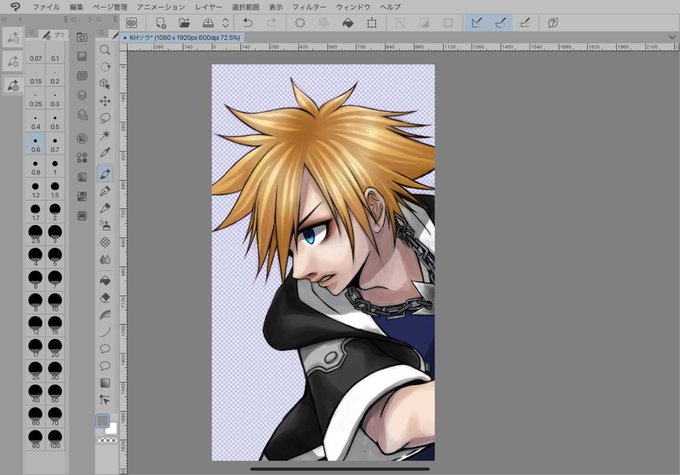Click the first pen pressure sub tool icon
Screen dimensions: 680x475
point(13,38)
